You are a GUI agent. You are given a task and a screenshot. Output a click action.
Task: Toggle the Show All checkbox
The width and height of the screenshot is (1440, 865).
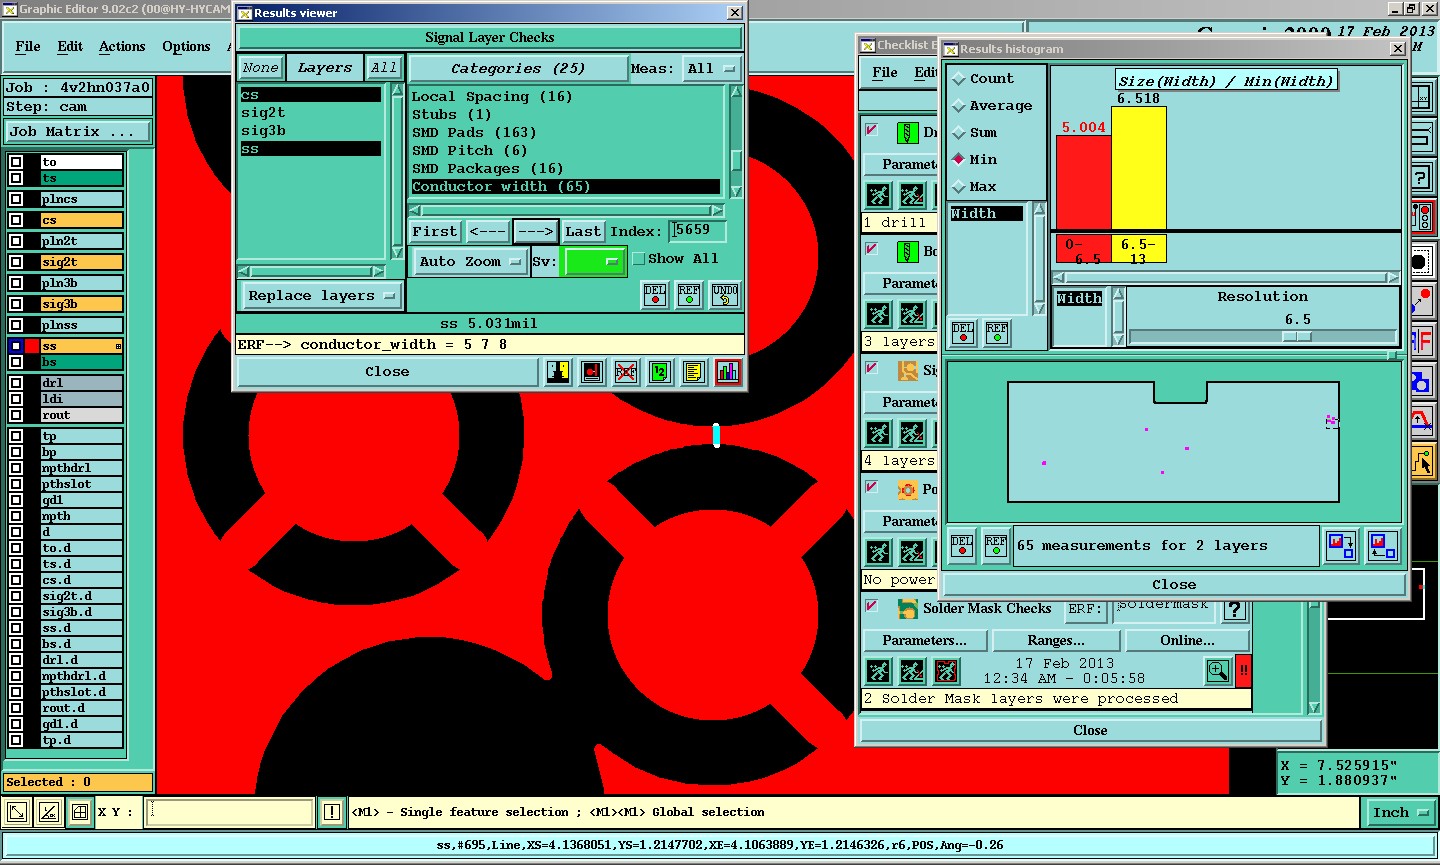pyautogui.click(x=639, y=259)
